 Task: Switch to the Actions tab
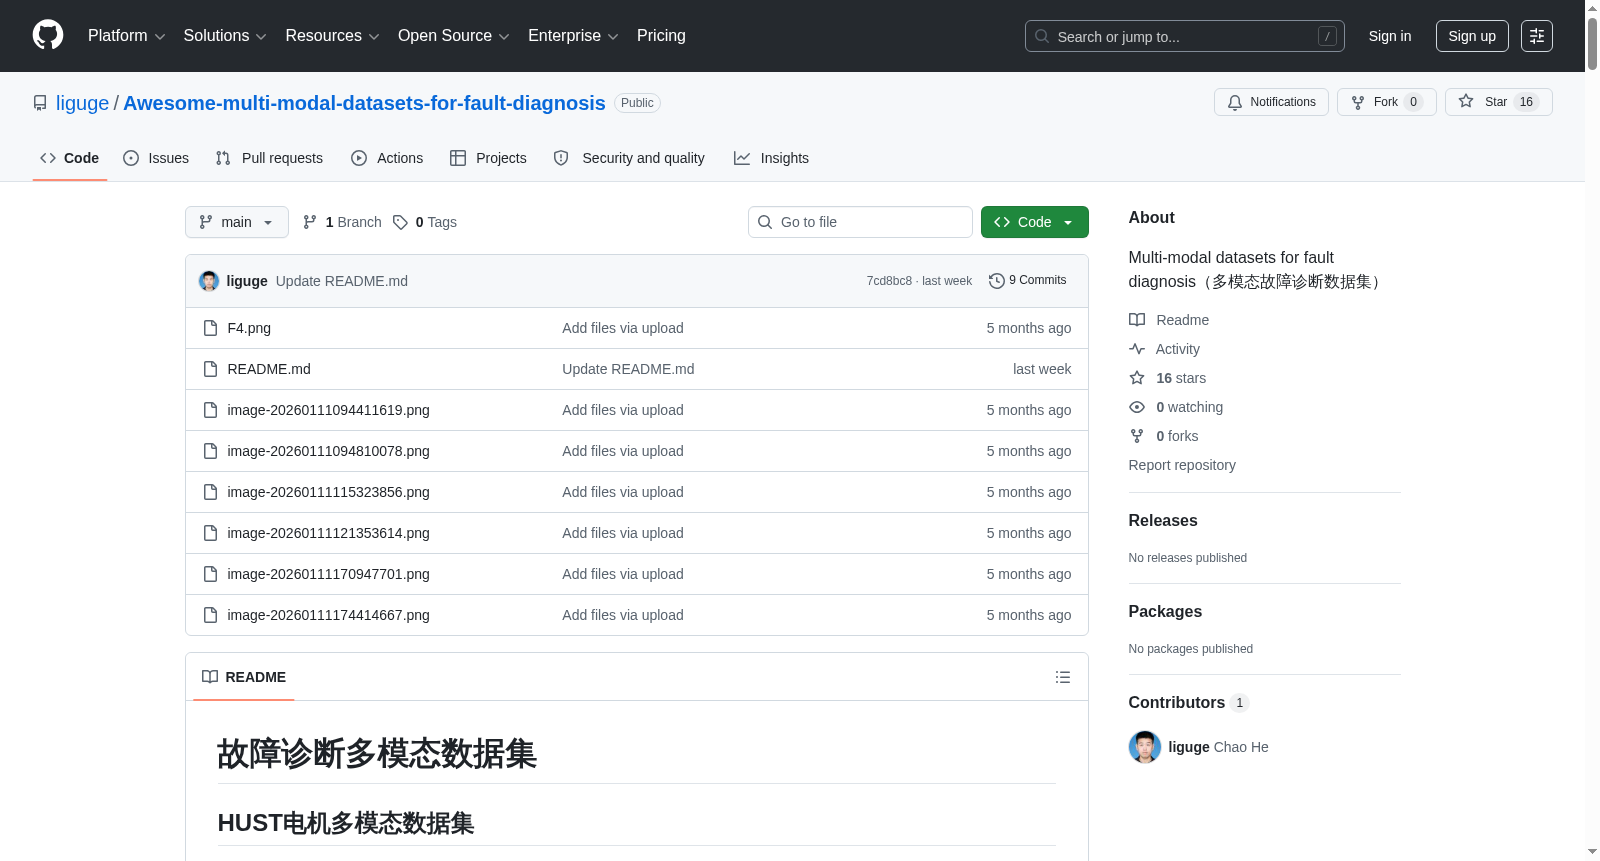coord(387,158)
